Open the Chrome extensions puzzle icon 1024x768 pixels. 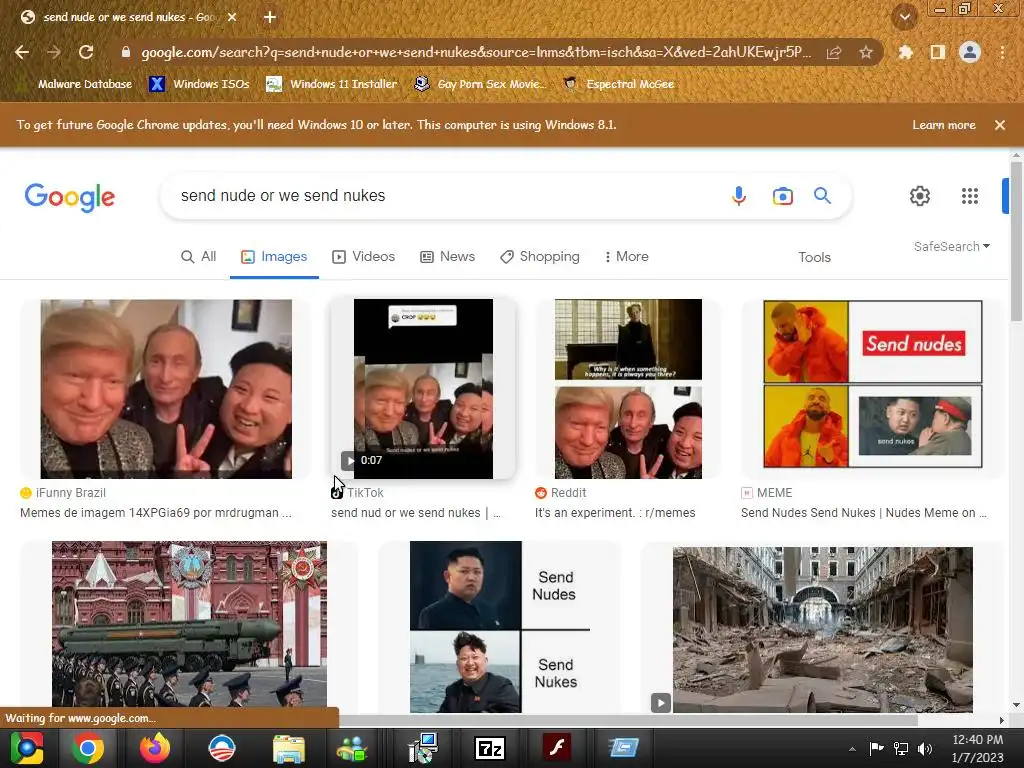click(x=906, y=52)
